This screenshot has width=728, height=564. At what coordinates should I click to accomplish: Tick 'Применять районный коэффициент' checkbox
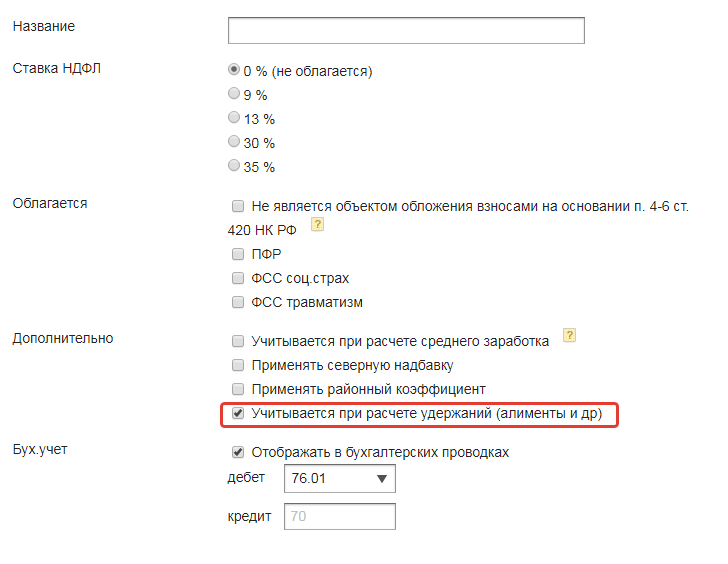click(238, 389)
